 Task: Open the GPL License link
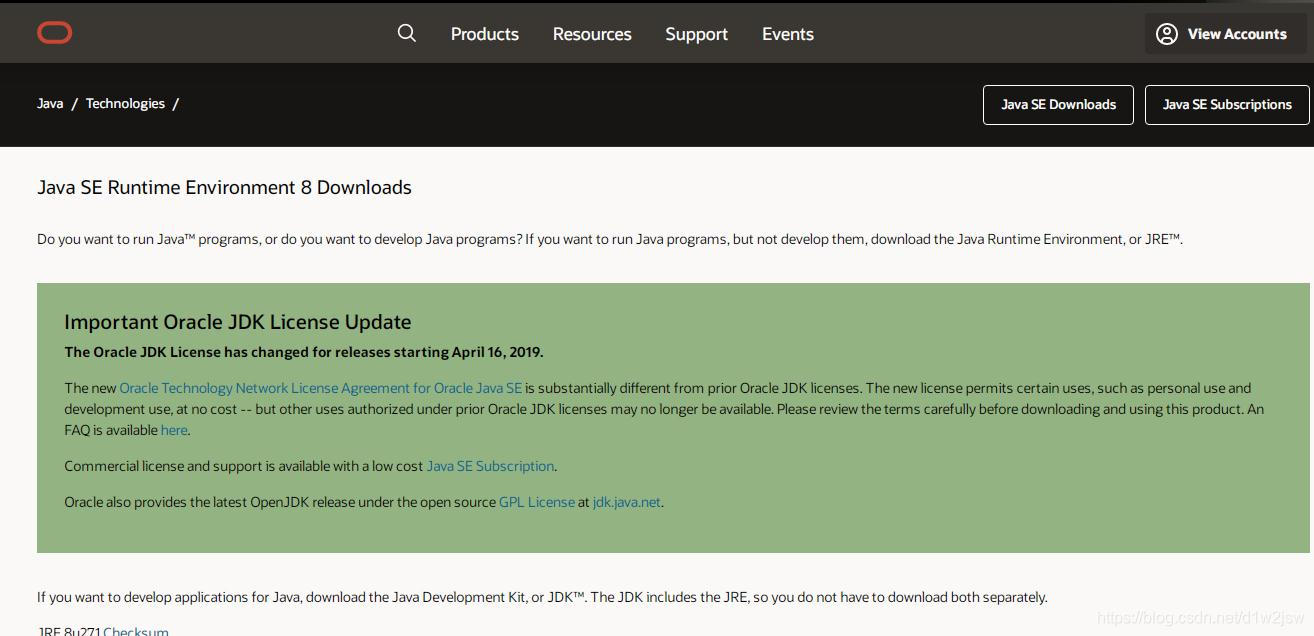[x=537, y=502]
